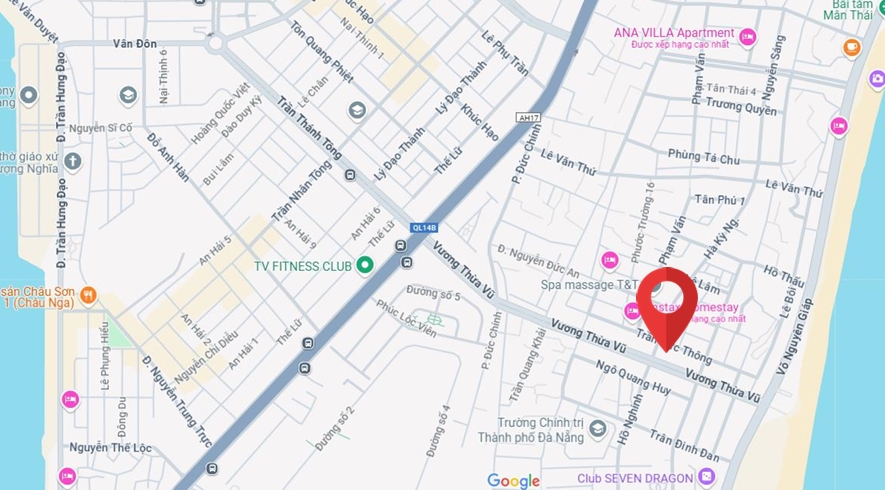
Task: Click the QL14B highway shield
Action: [424, 228]
